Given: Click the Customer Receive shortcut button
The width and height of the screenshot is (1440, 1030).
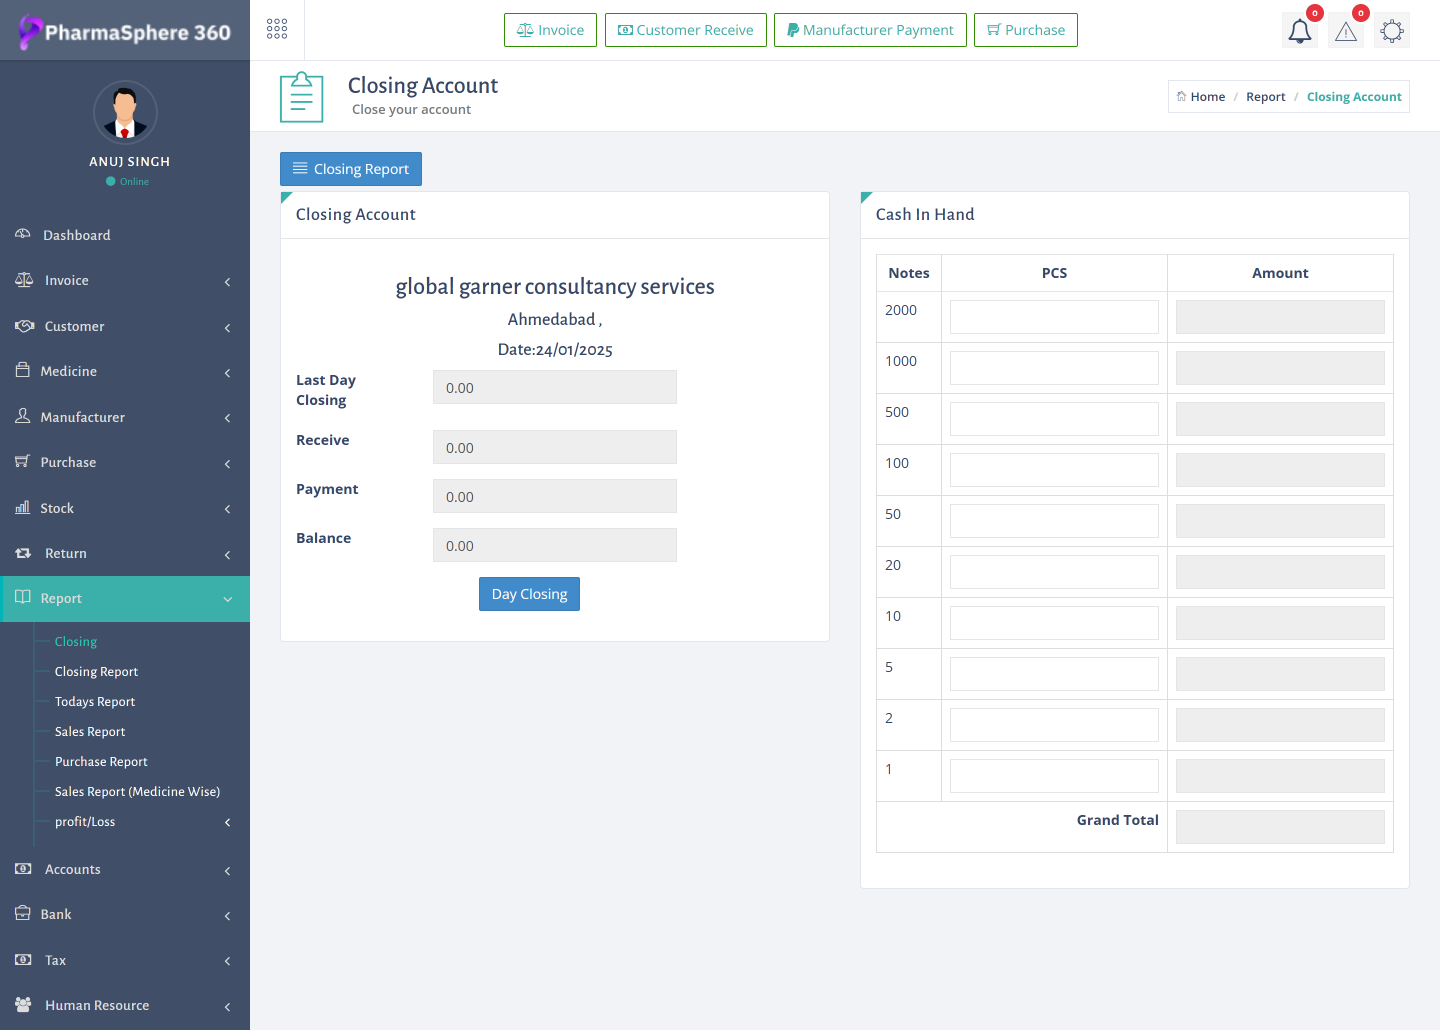Looking at the screenshot, I should [685, 30].
